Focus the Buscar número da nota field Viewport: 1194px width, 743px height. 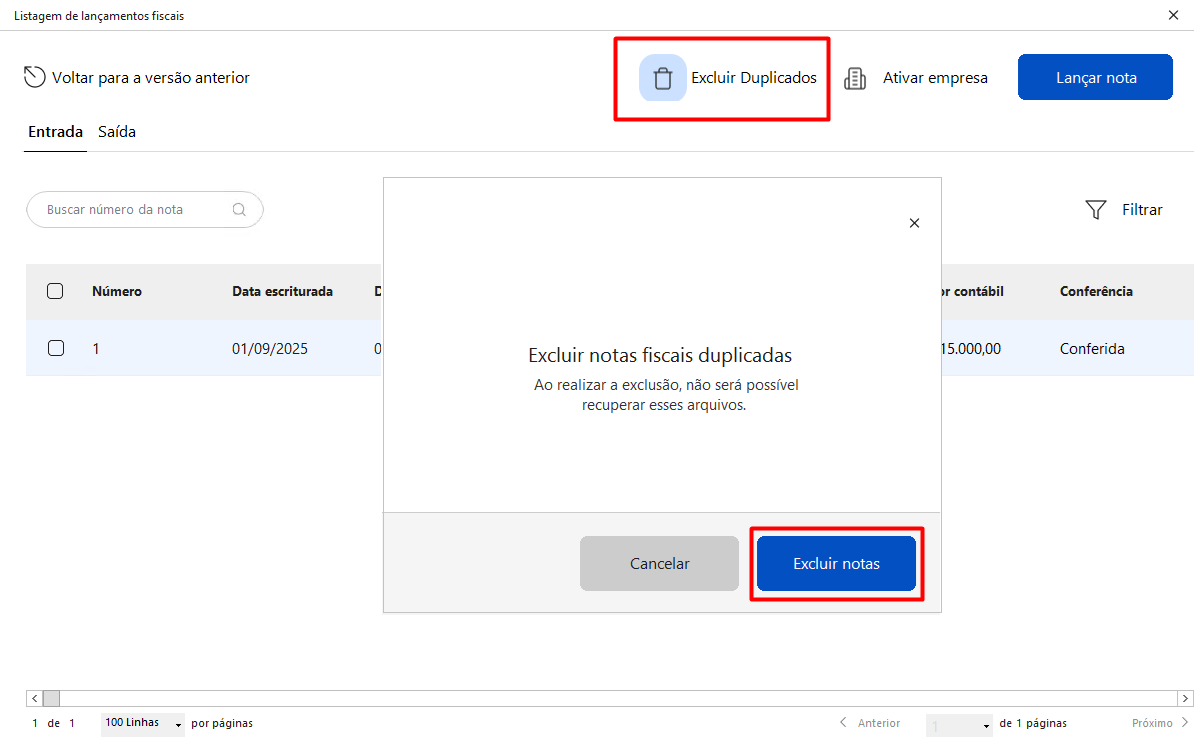pos(145,209)
